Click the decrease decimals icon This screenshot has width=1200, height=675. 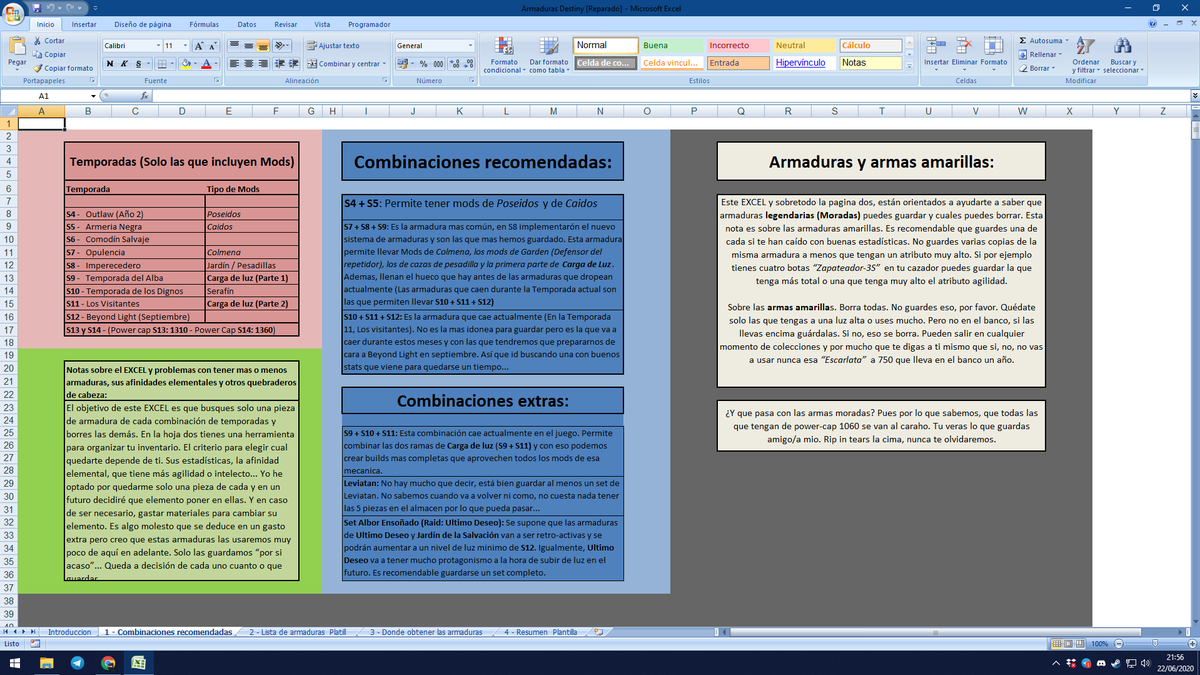[x=469, y=63]
